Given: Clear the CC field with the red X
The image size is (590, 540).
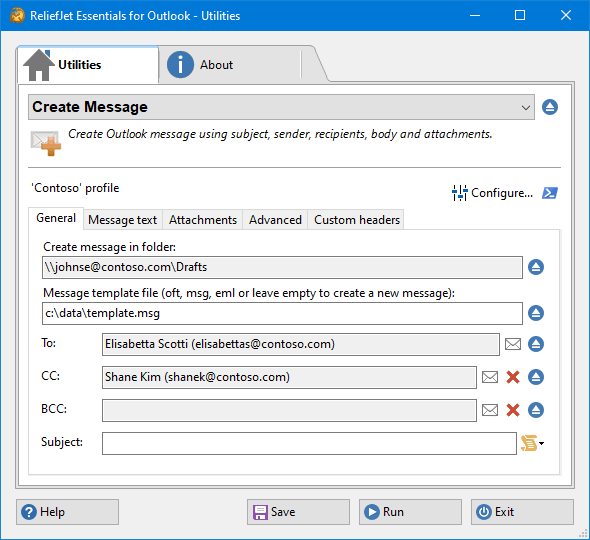Looking at the screenshot, I should point(513,377).
